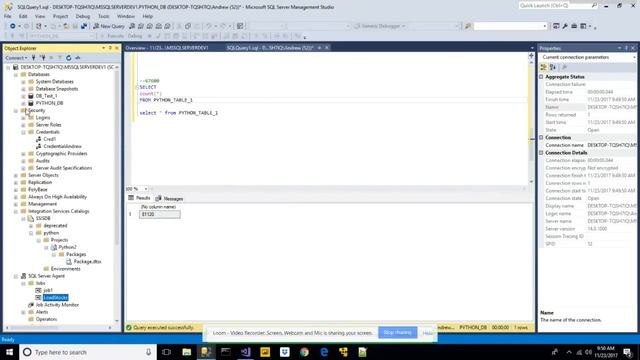
Task: Expand the System Databases folder
Action: pyautogui.click(x=23, y=82)
